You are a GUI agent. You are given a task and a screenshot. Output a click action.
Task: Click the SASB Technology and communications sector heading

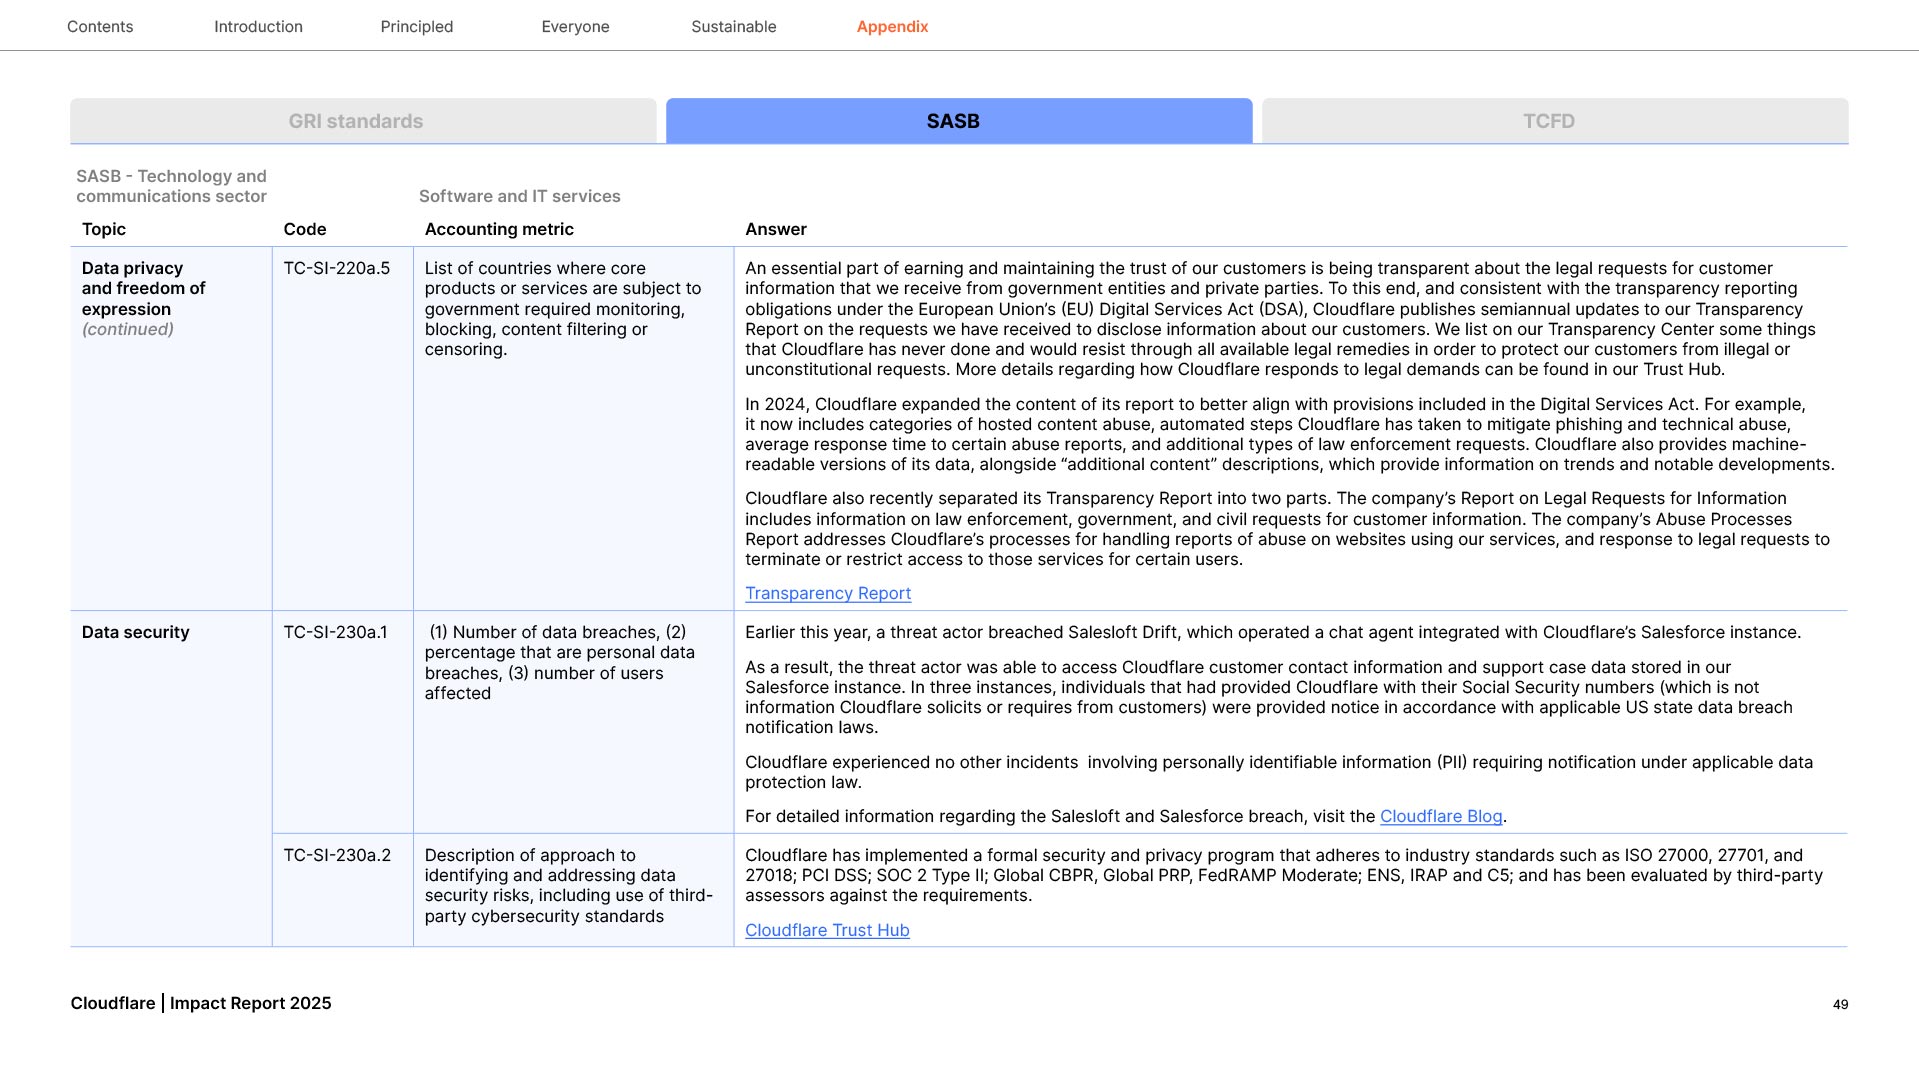point(171,186)
